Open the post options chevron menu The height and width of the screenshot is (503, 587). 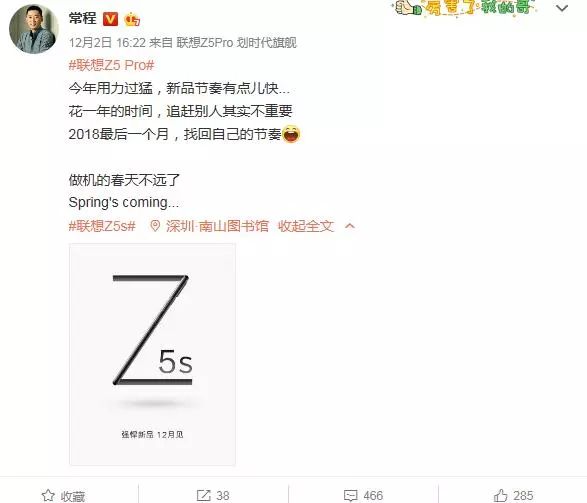[562, 8]
